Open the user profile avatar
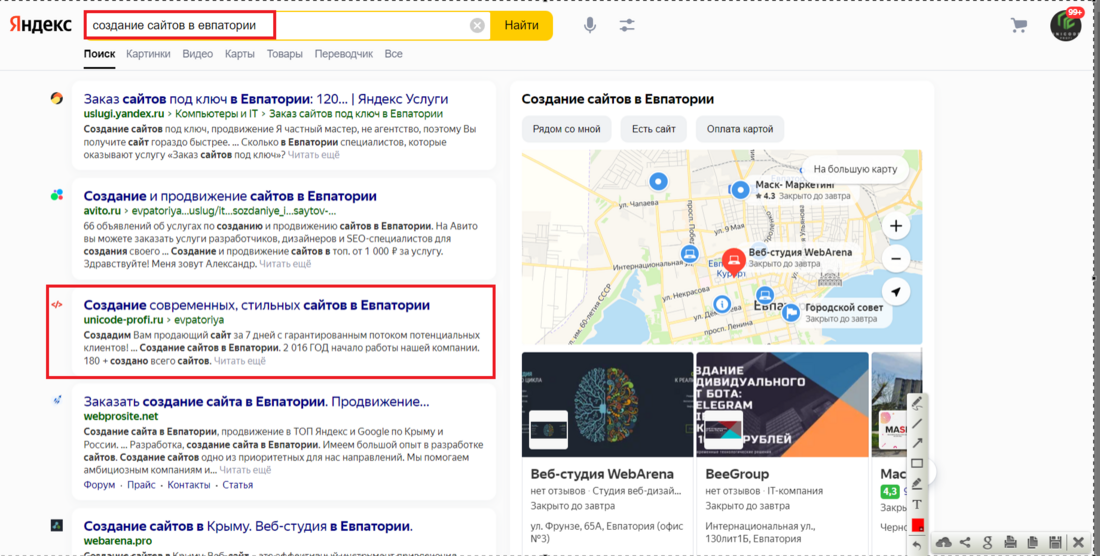 pos(1066,25)
